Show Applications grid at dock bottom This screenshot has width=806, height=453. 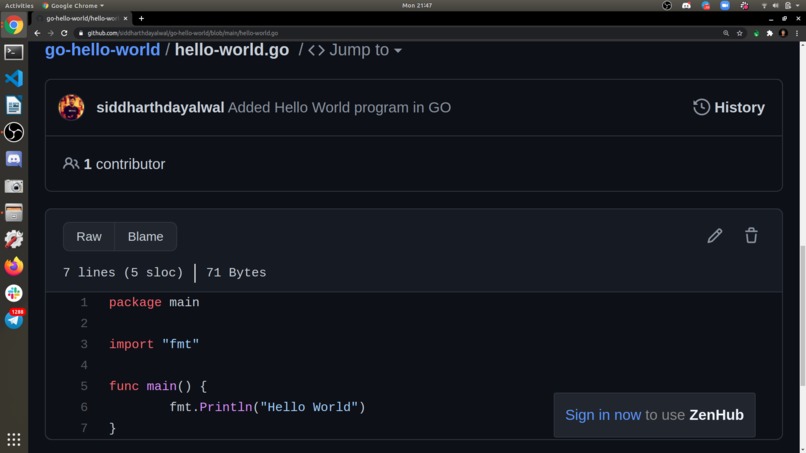14,440
